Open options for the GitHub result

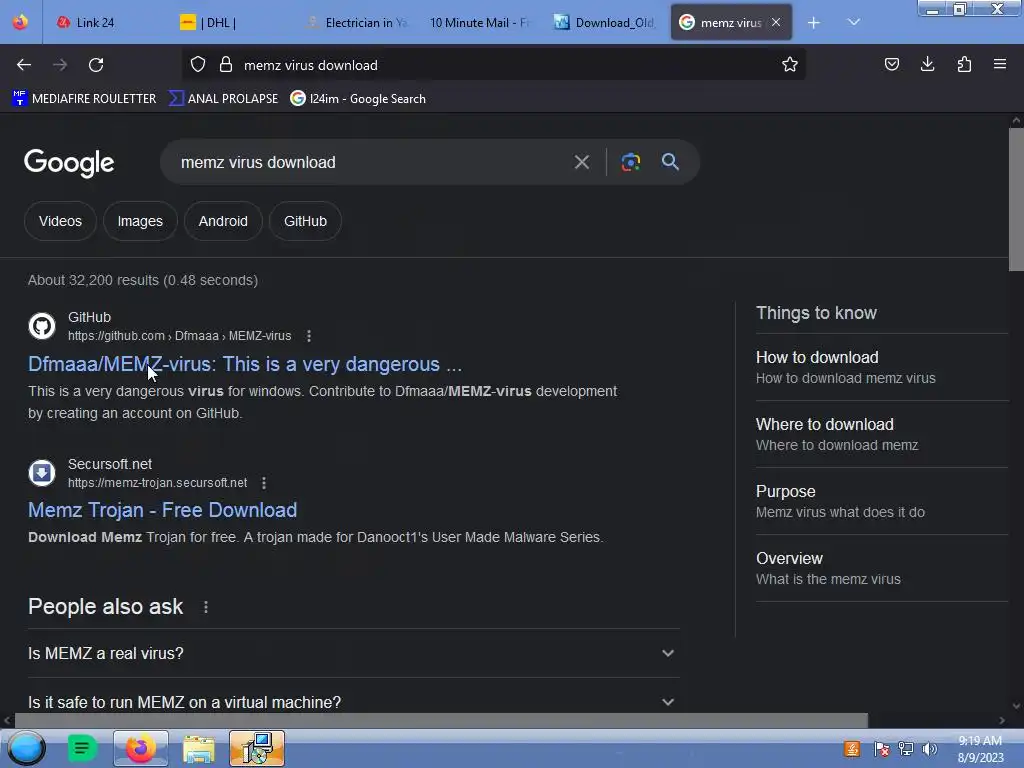tap(309, 336)
